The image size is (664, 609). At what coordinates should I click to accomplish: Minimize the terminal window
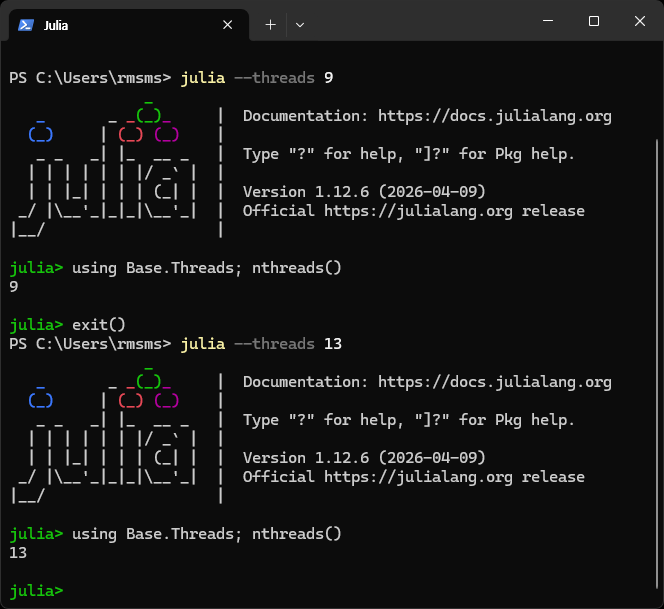[548, 21]
